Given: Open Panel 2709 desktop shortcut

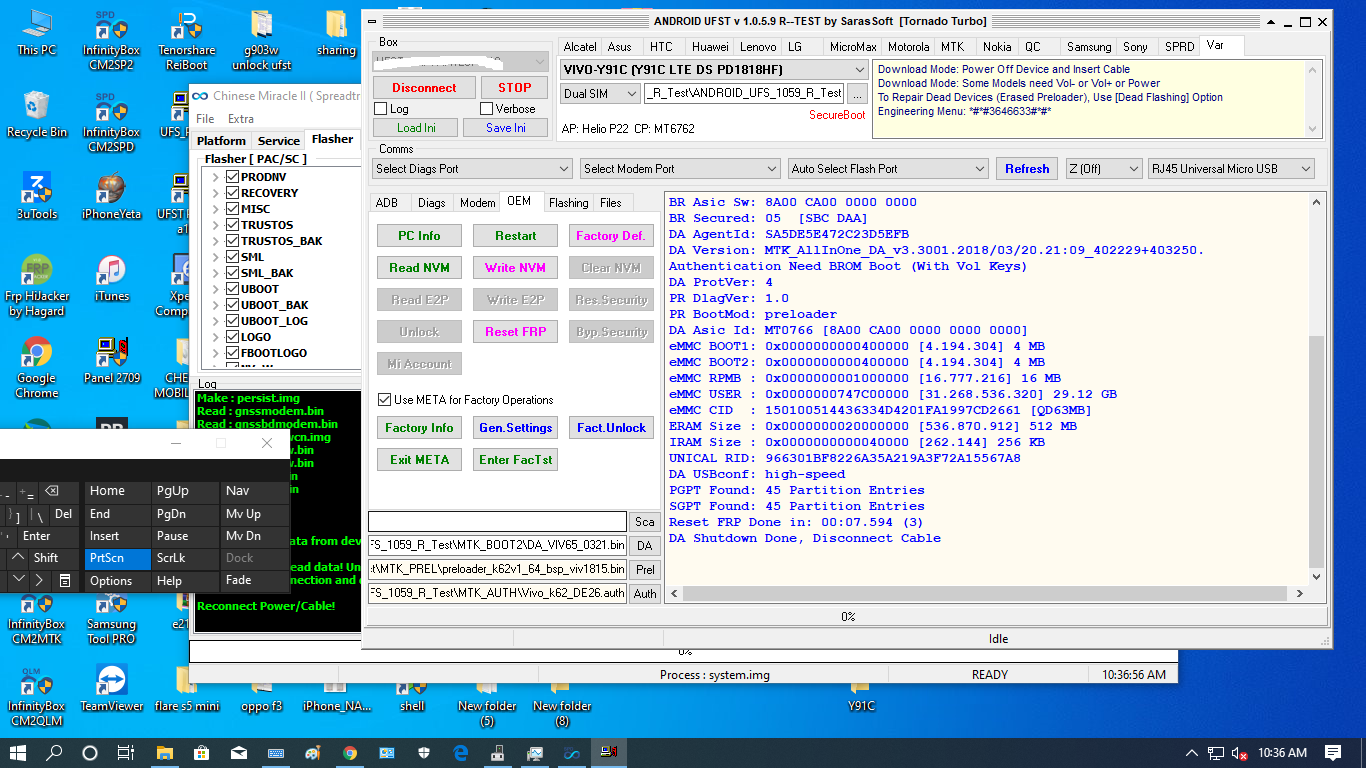Looking at the screenshot, I should [x=111, y=360].
